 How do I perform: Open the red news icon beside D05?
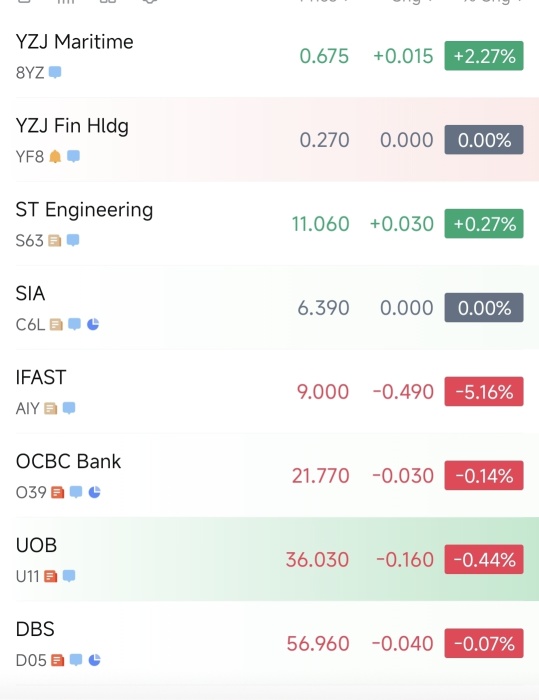click(58, 660)
